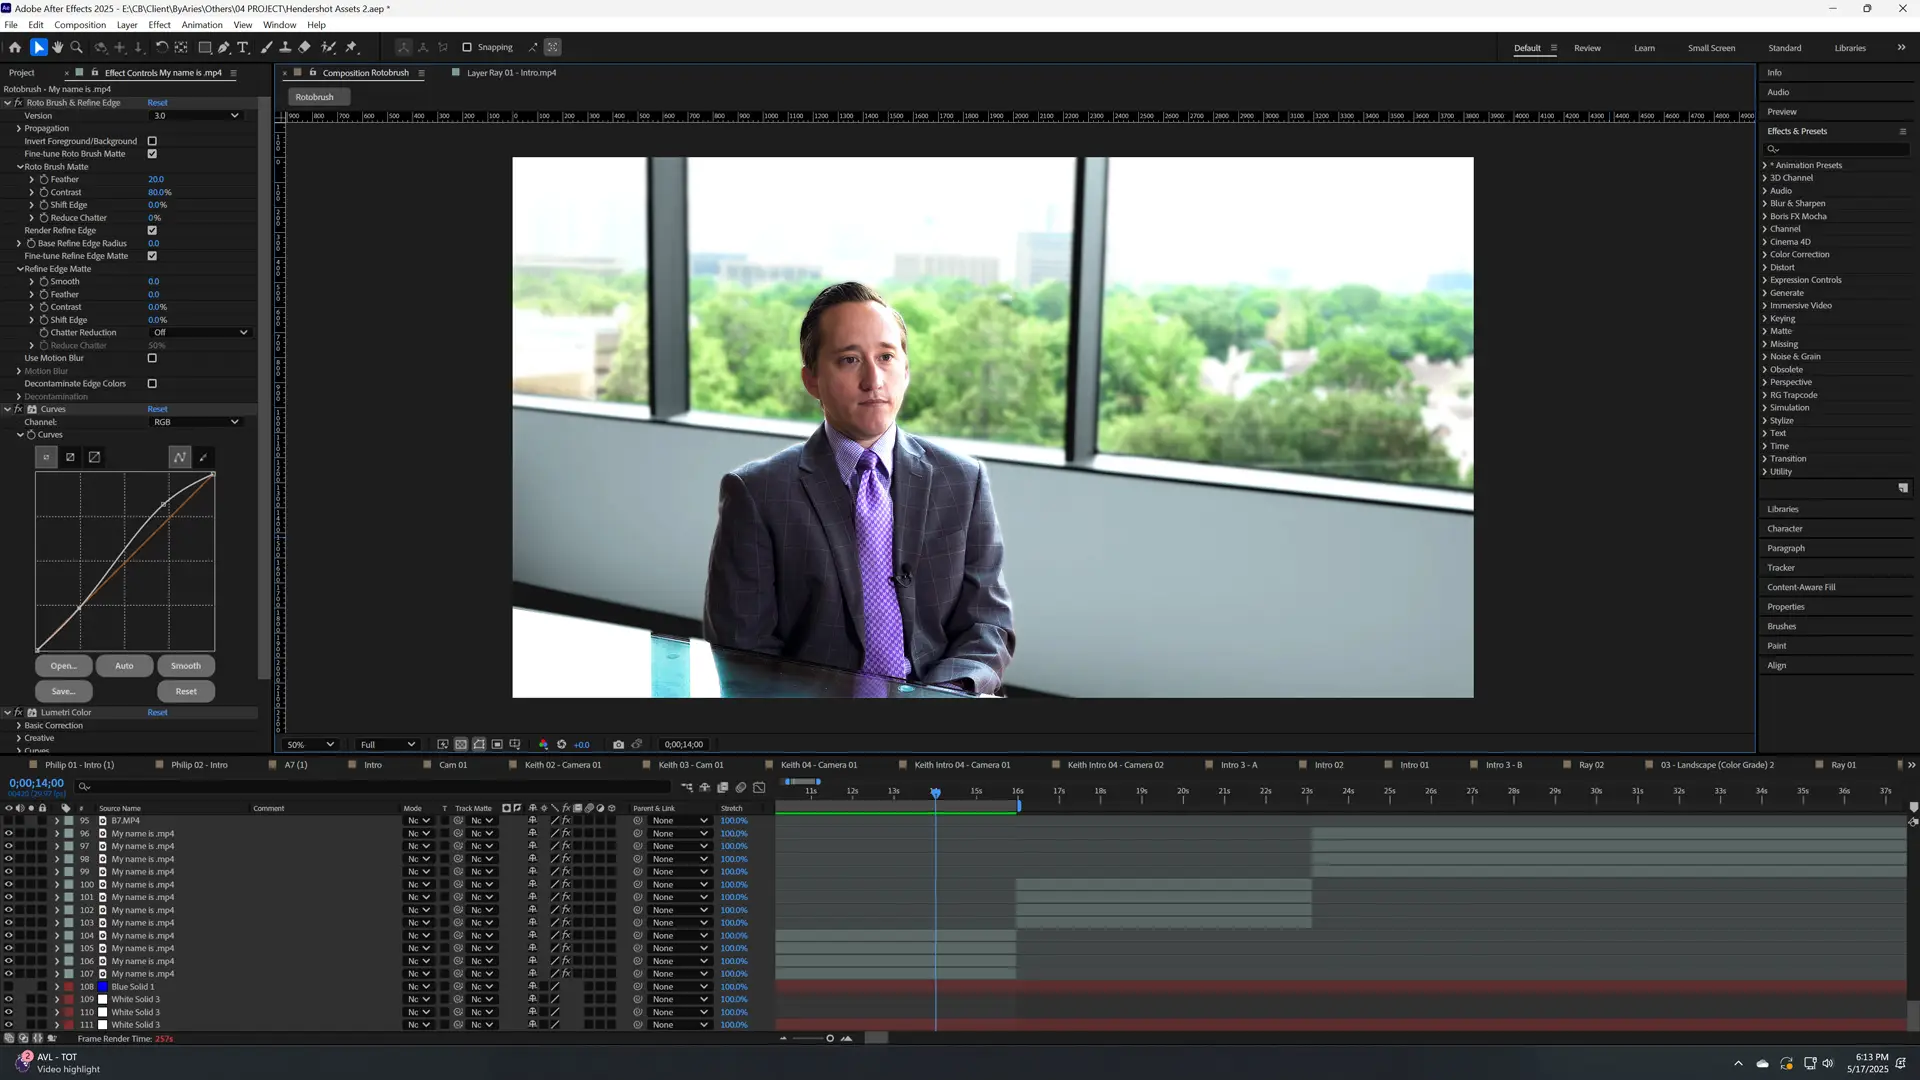
Task: Toggle Use Motion Blur checkbox
Action: coord(152,358)
